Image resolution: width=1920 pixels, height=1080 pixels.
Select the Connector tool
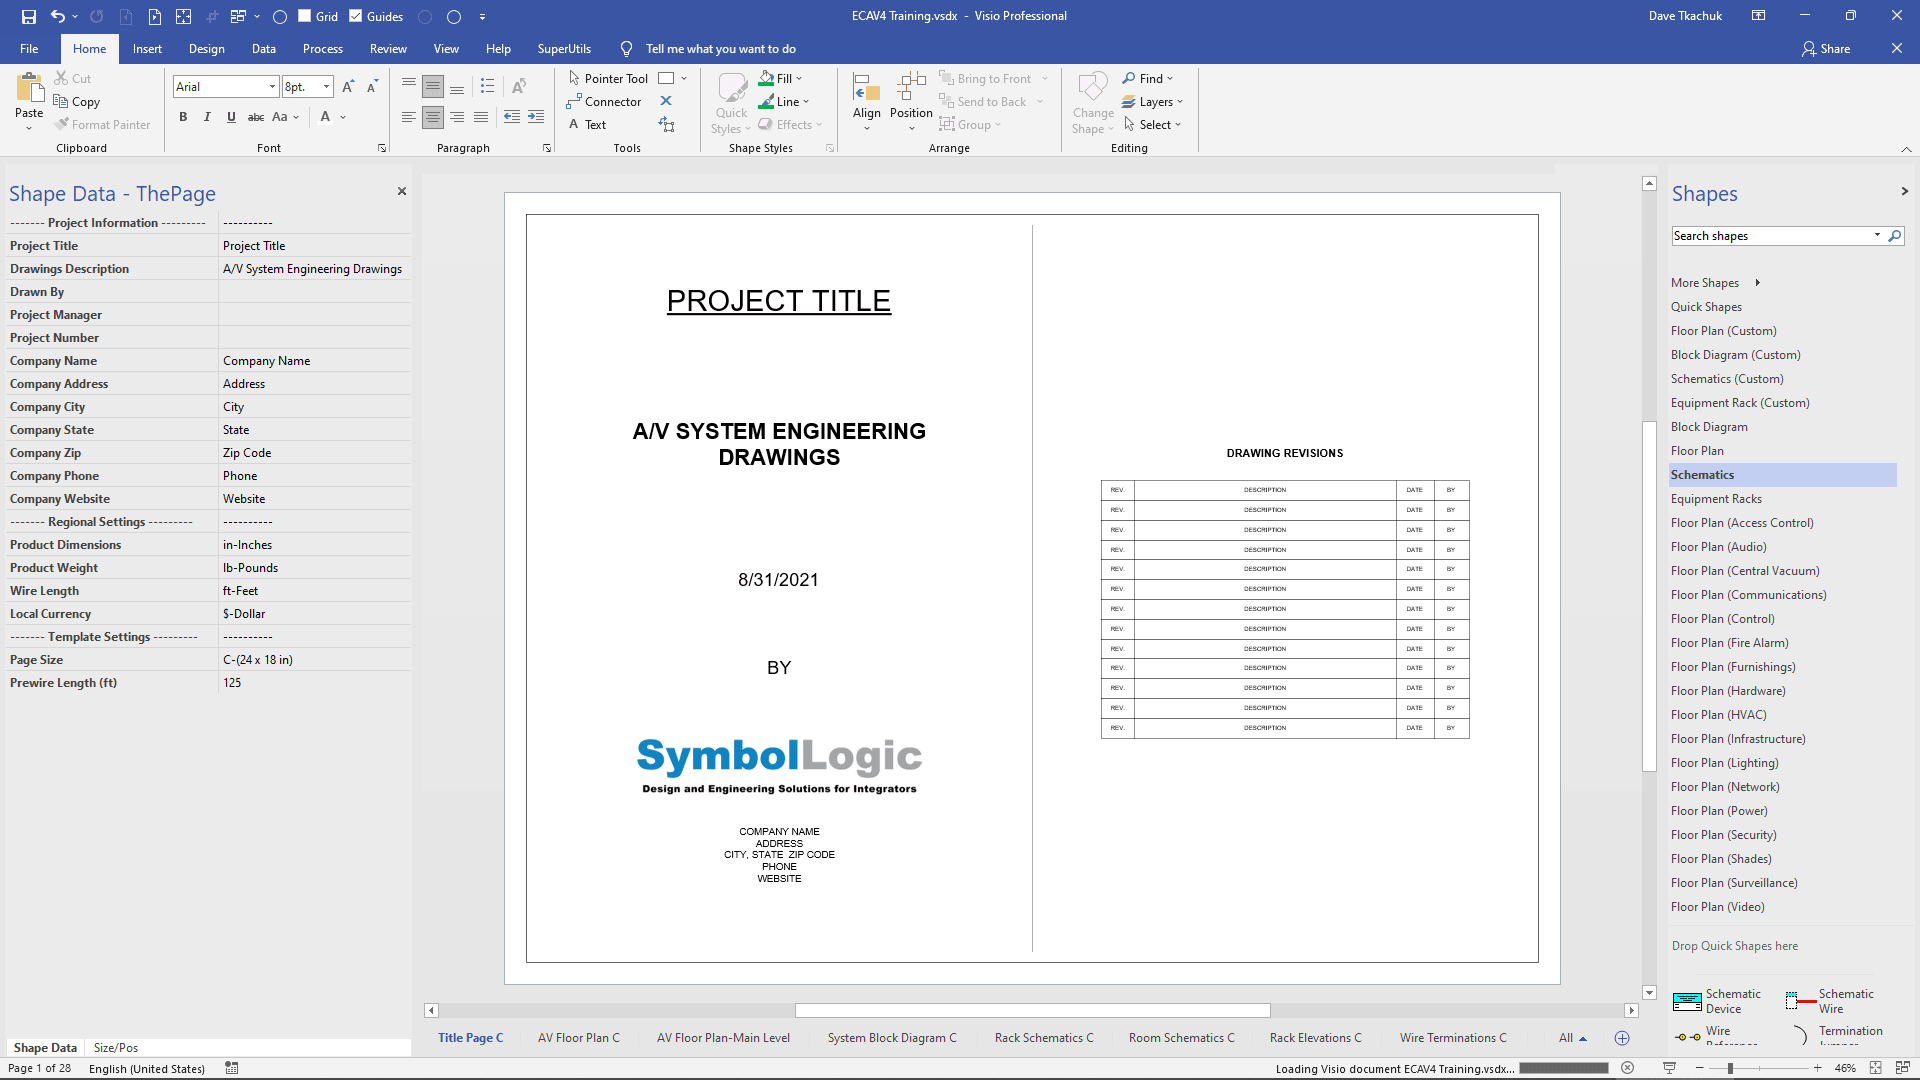coord(604,101)
